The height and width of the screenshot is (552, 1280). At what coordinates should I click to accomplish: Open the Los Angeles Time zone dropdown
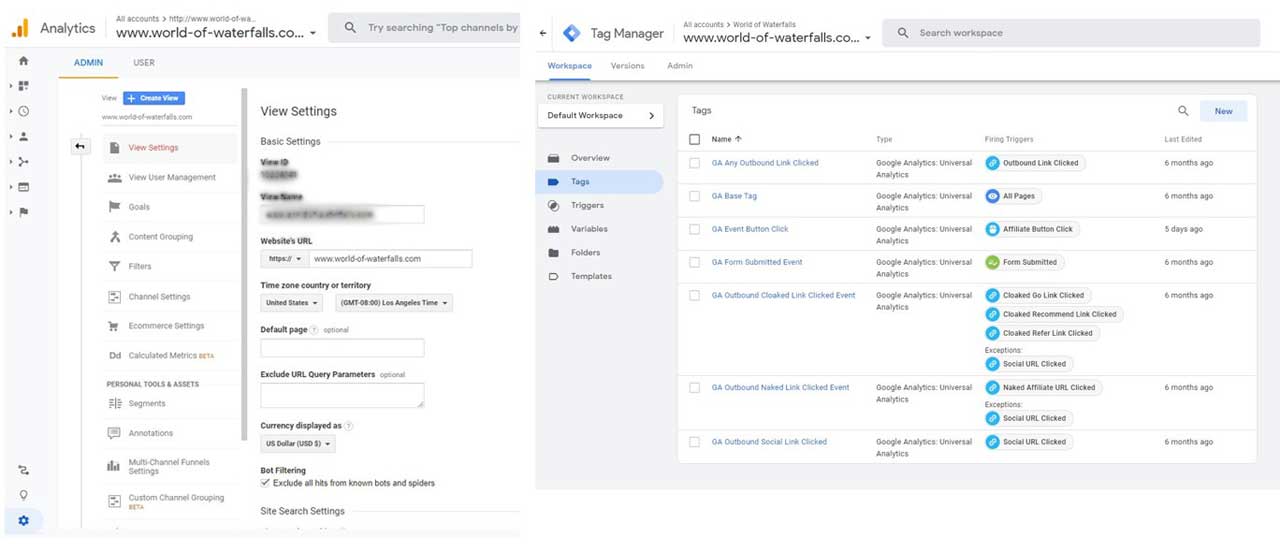[x=393, y=302]
